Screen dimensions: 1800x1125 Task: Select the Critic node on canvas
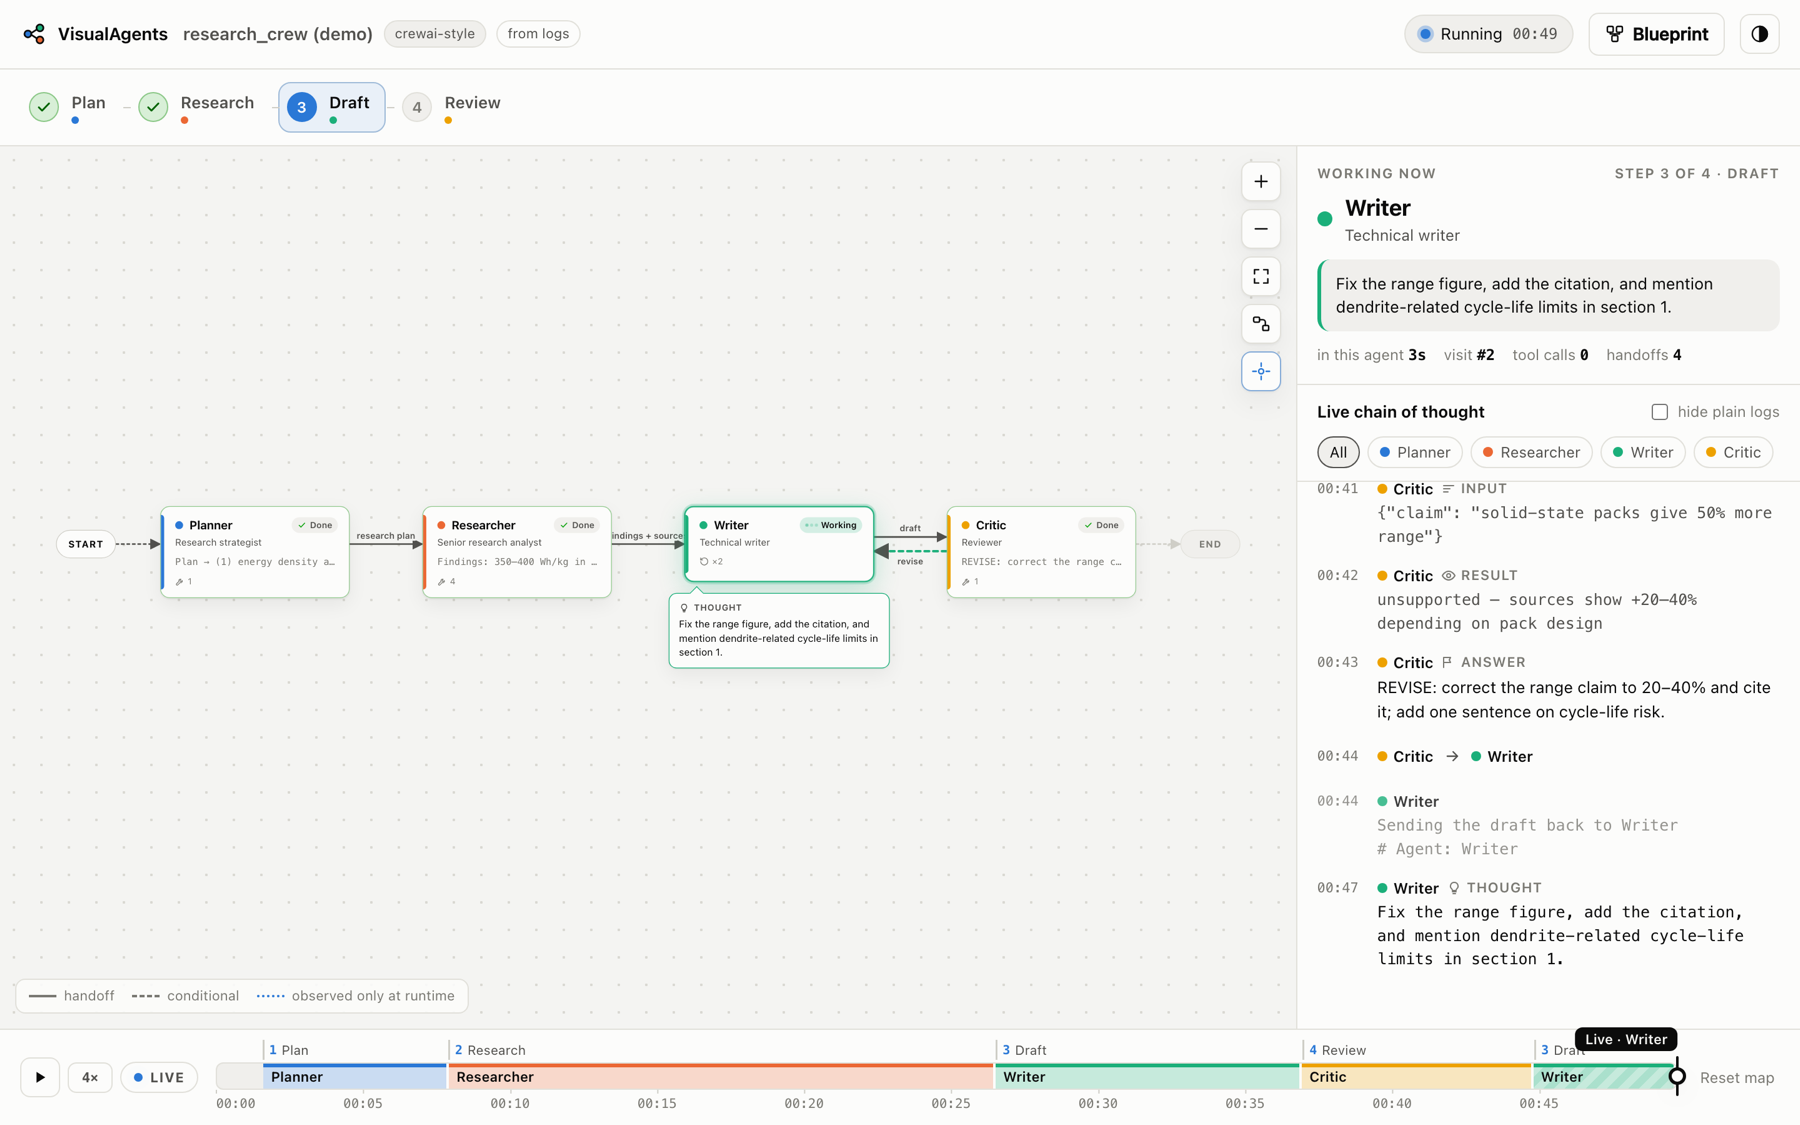1041,552
